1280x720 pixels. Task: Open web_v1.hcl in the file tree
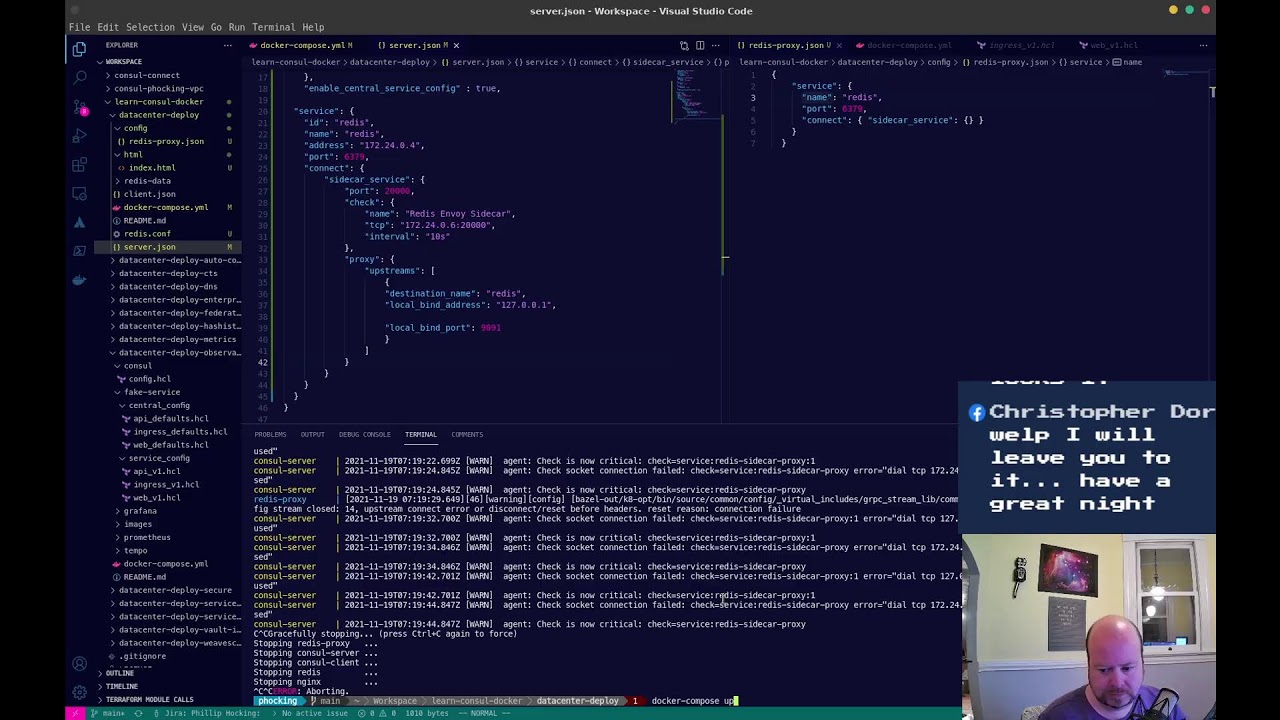(x=157, y=497)
